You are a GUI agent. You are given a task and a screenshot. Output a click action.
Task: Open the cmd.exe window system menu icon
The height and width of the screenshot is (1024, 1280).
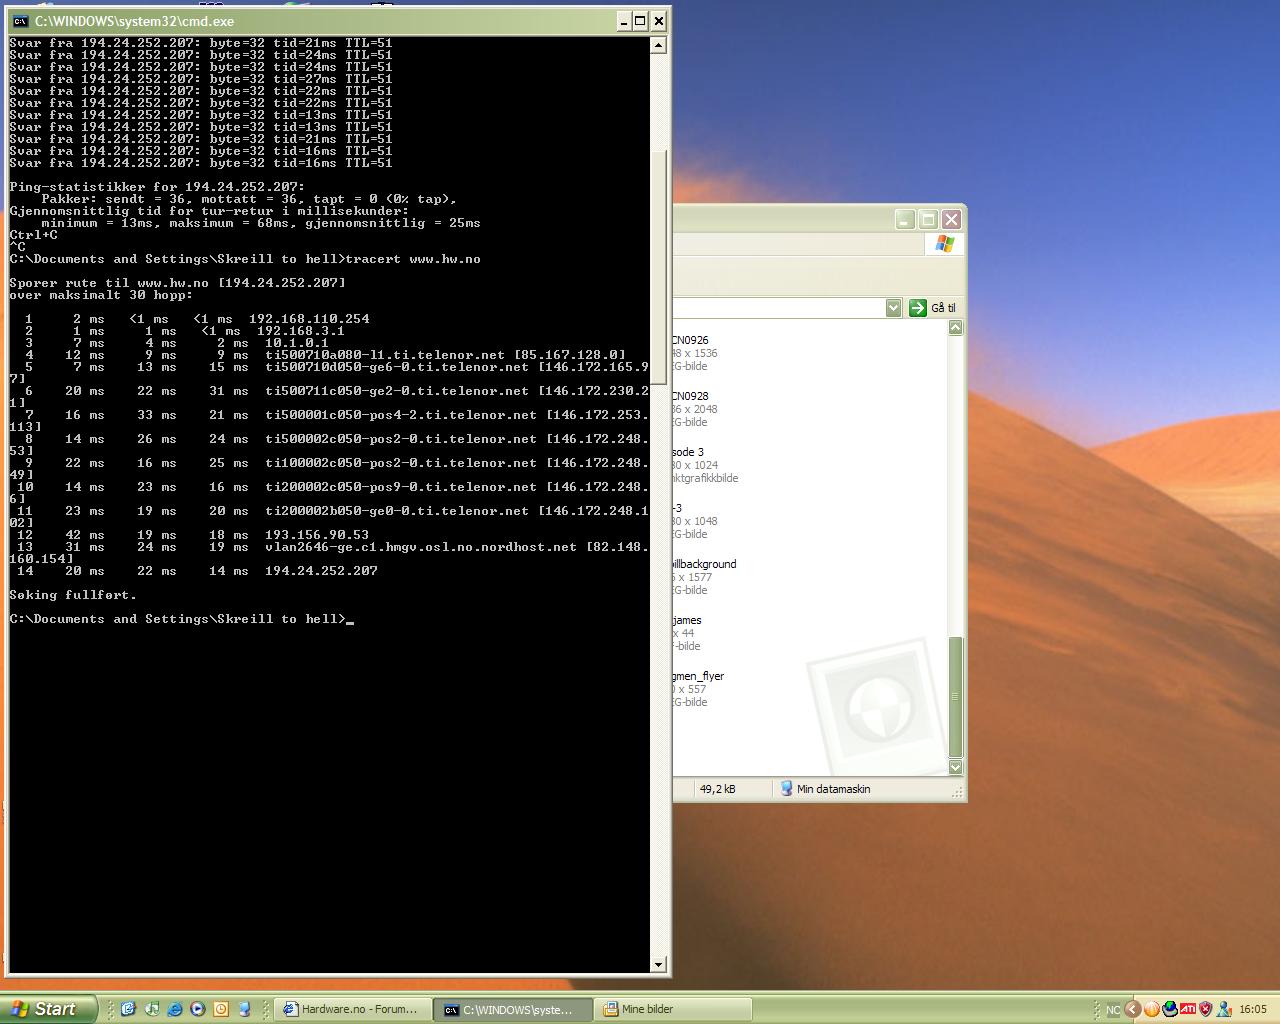(20, 20)
